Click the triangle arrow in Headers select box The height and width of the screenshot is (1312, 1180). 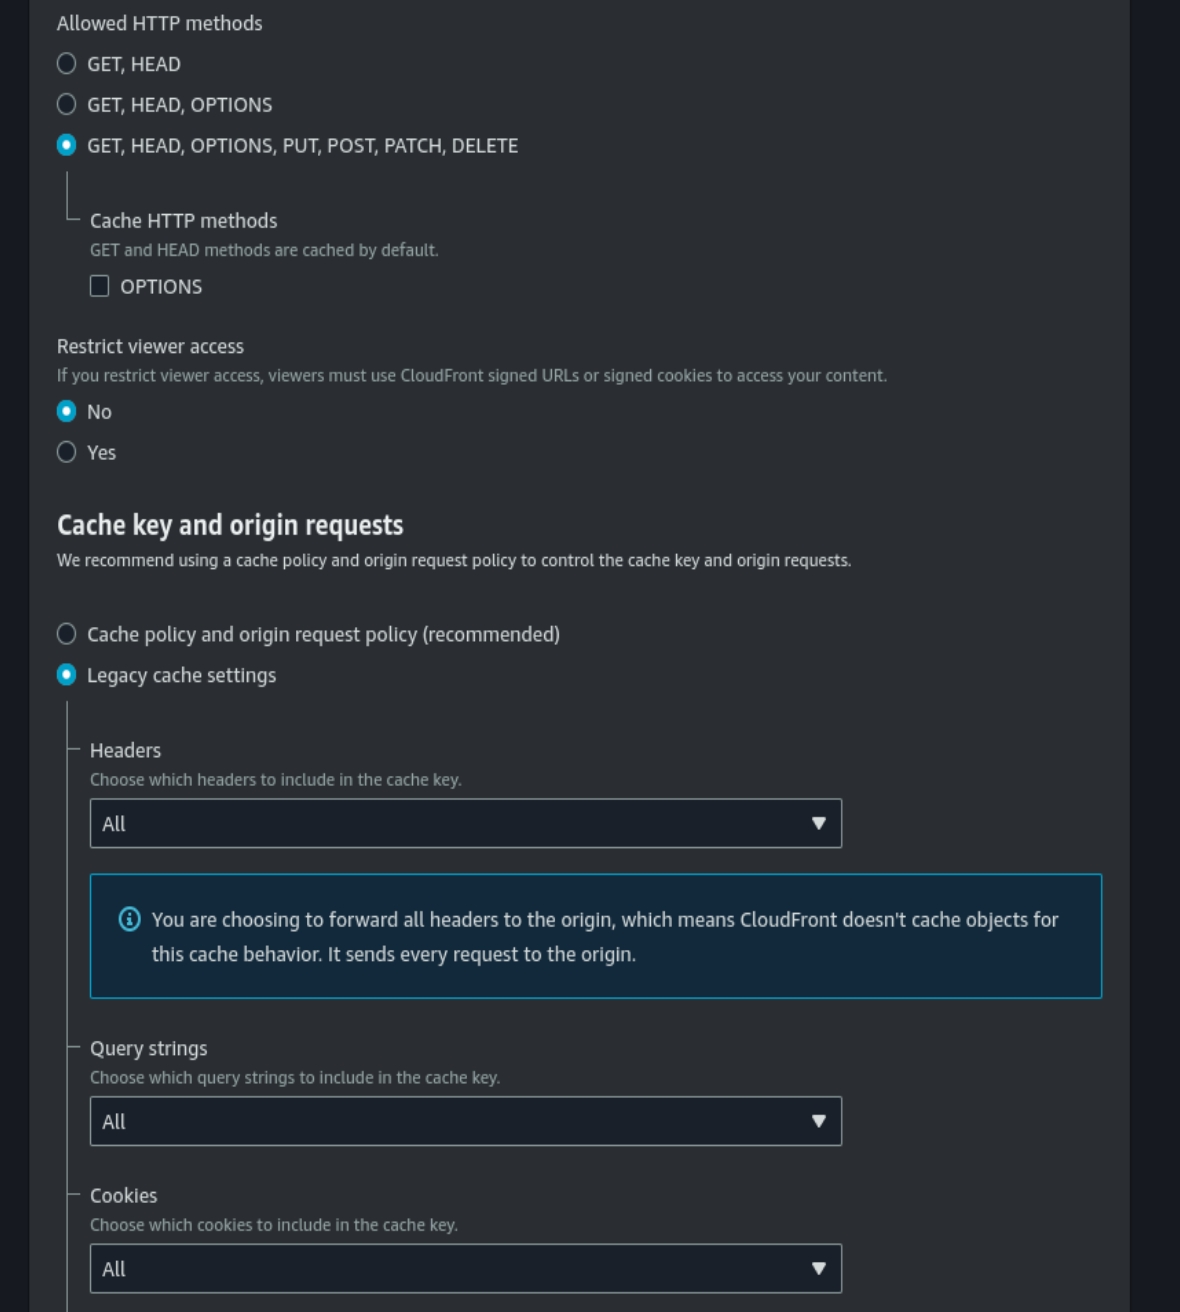coord(819,823)
